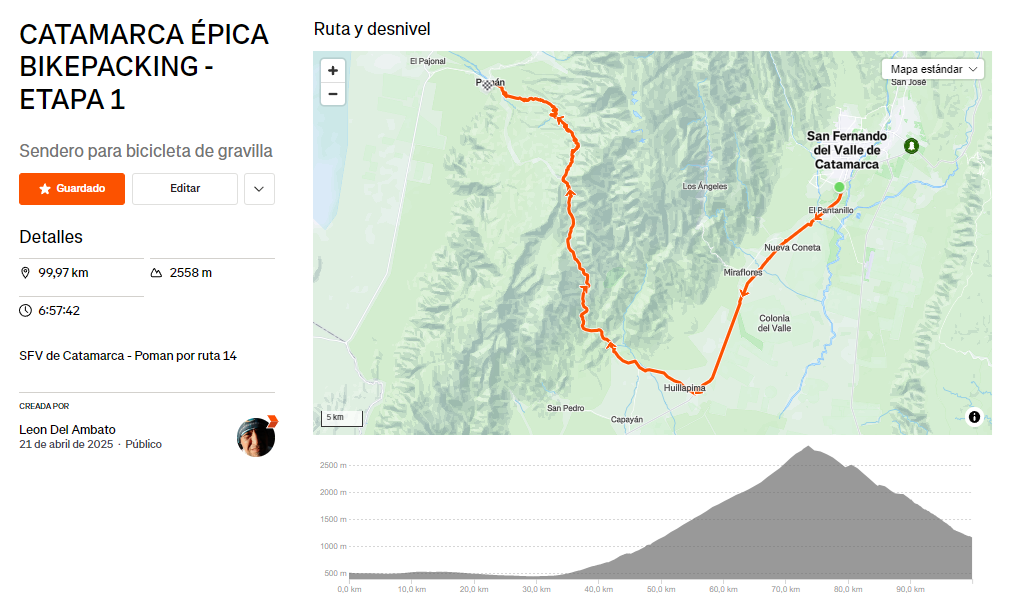Image resolution: width=1015 pixels, height=598 pixels.
Task: Zoom out on the route map
Action: pos(333,94)
